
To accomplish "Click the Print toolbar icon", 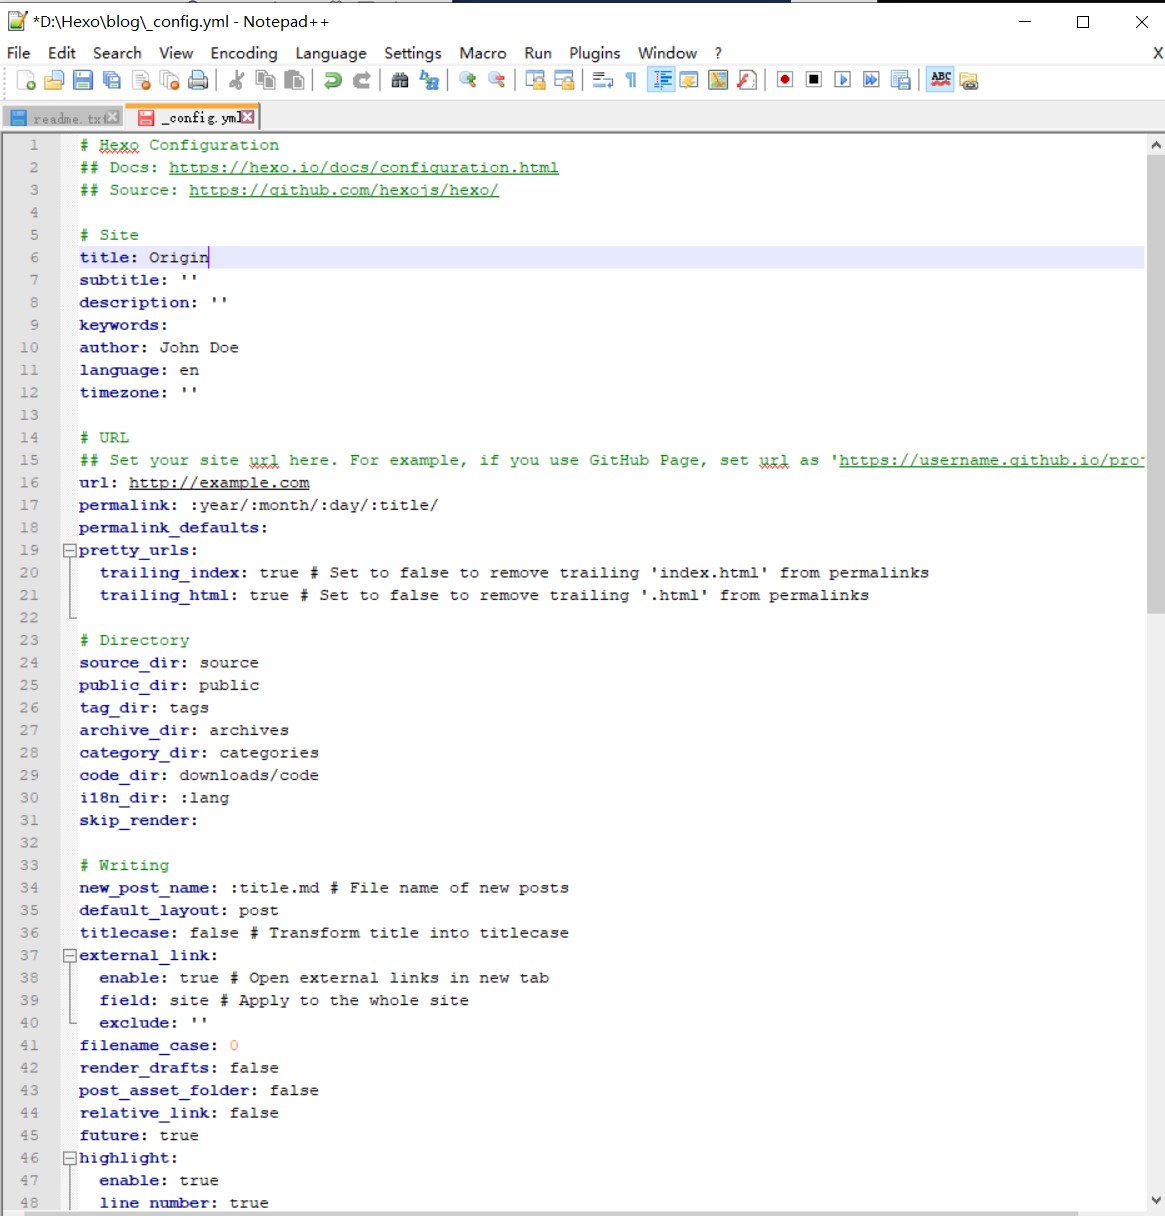I will click(x=198, y=81).
